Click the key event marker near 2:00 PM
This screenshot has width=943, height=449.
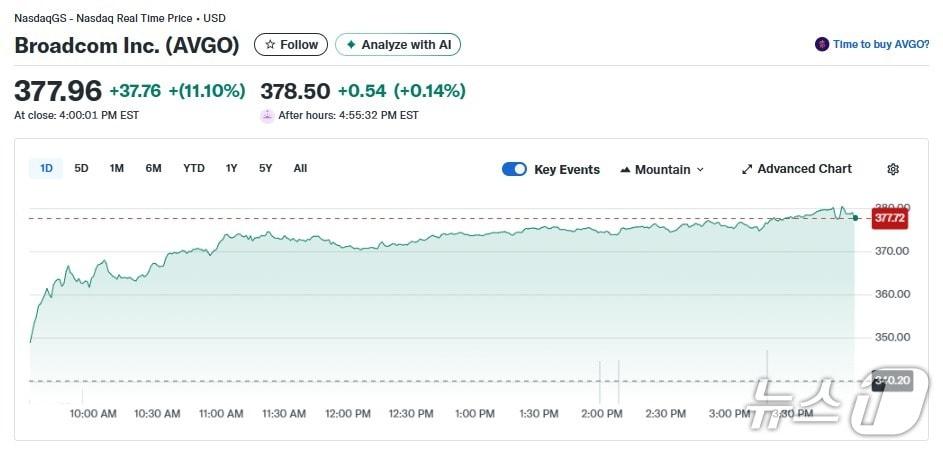600,382
